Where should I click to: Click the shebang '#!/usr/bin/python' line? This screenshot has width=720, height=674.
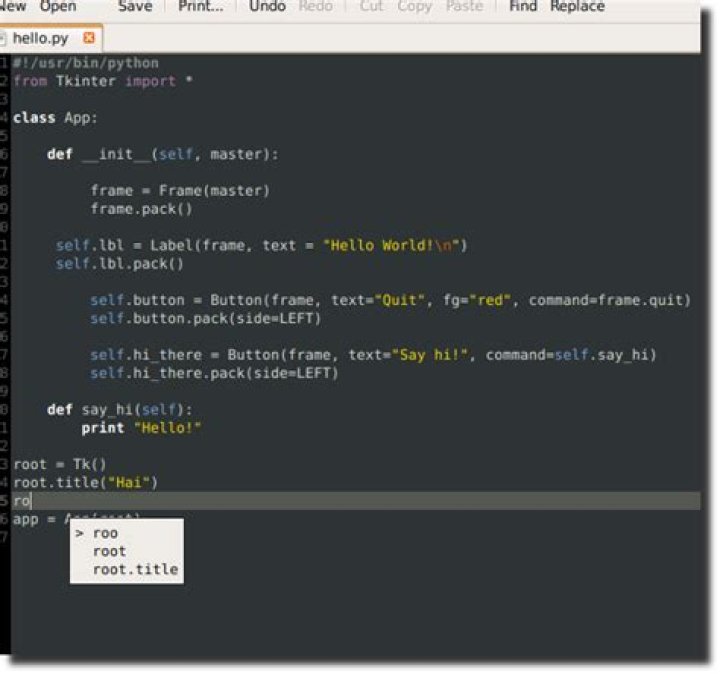pyautogui.click(x=86, y=63)
